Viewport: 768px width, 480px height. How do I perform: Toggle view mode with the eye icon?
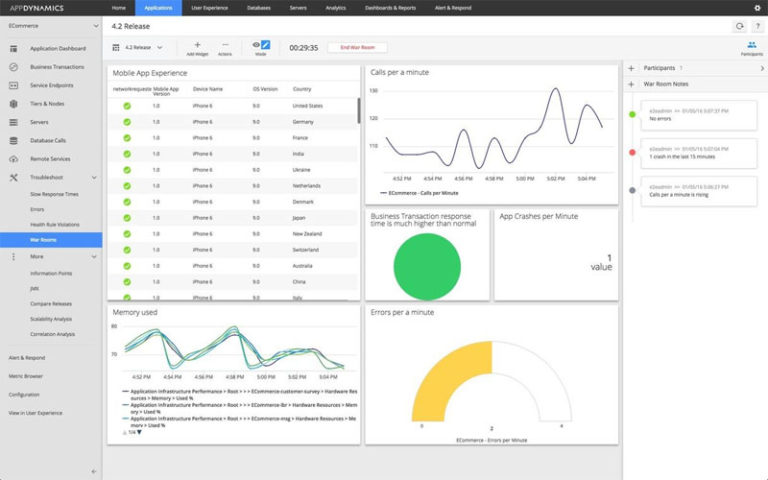(256, 44)
